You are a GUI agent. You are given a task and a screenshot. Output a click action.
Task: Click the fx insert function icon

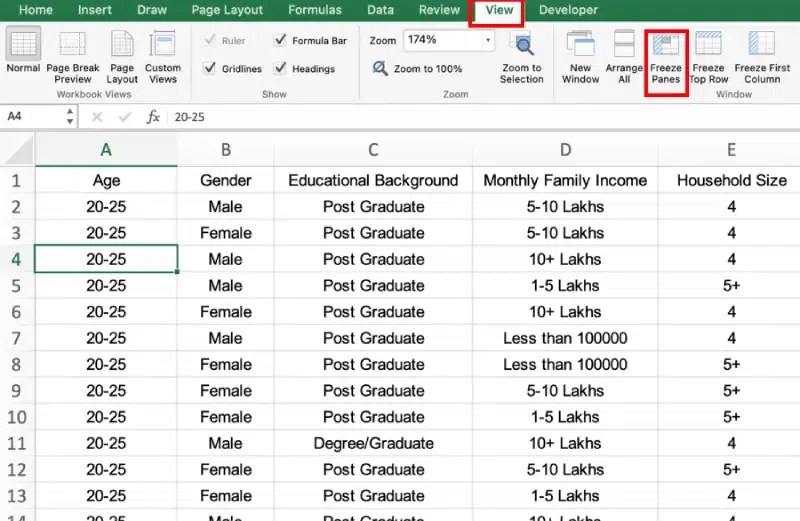(153, 117)
